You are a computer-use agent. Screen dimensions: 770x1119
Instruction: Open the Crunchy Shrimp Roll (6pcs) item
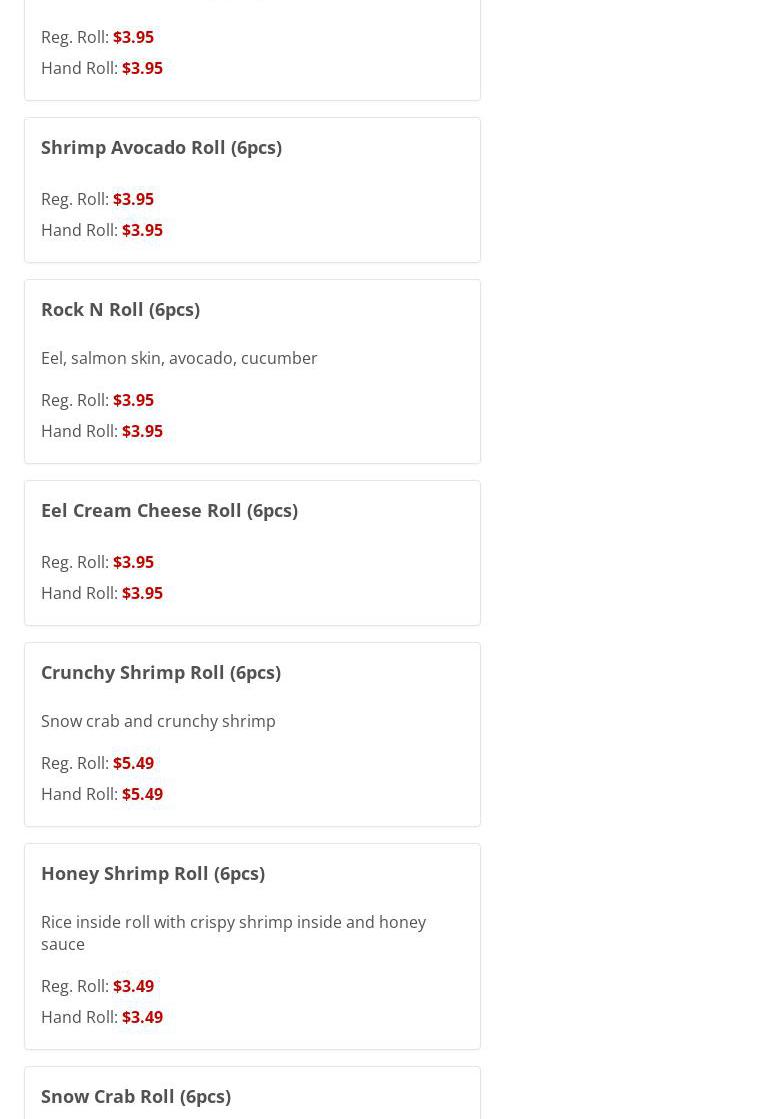pyautogui.click(x=160, y=672)
